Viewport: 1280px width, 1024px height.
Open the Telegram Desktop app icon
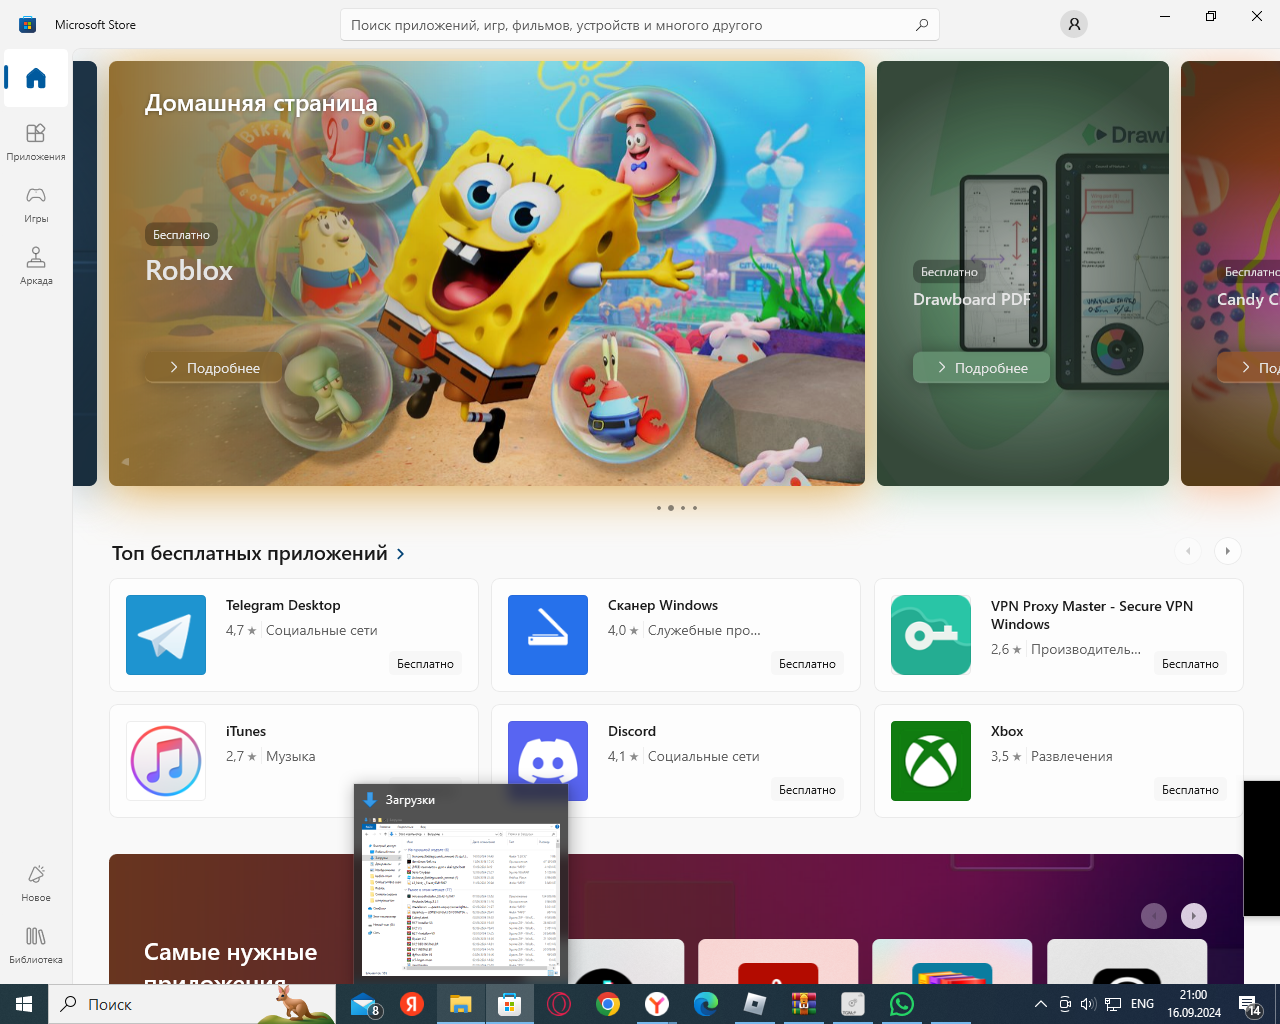[166, 635]
